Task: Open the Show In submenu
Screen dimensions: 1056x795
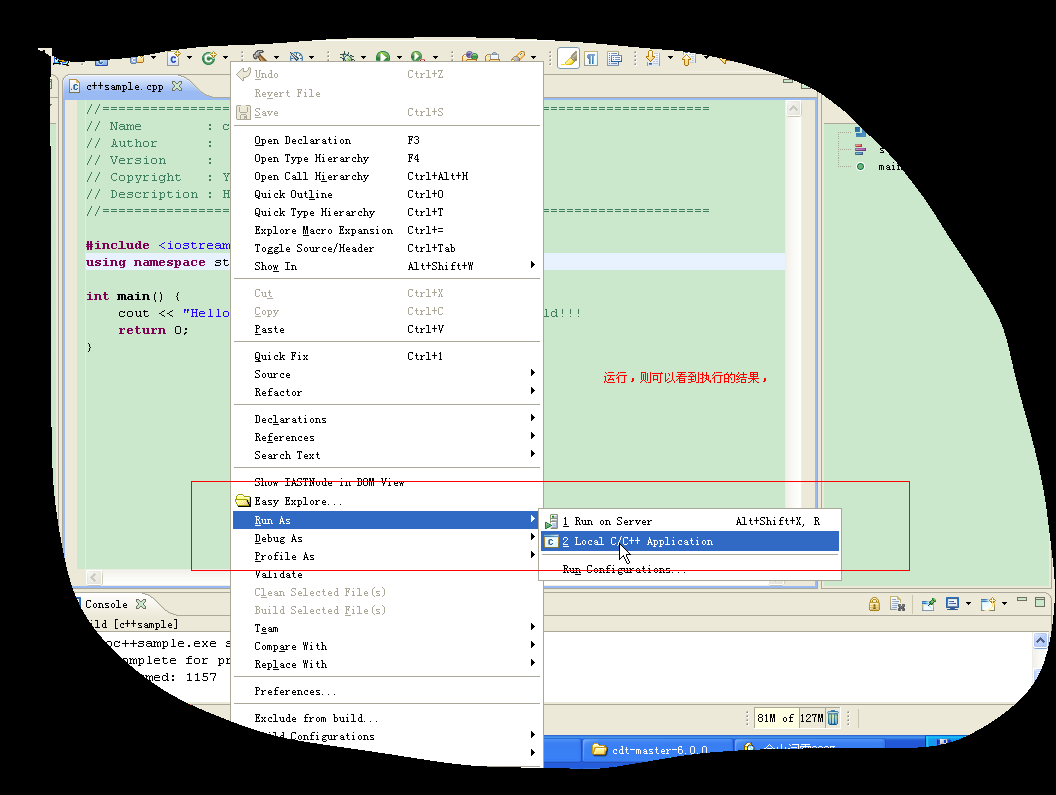Action: (387, 266)
